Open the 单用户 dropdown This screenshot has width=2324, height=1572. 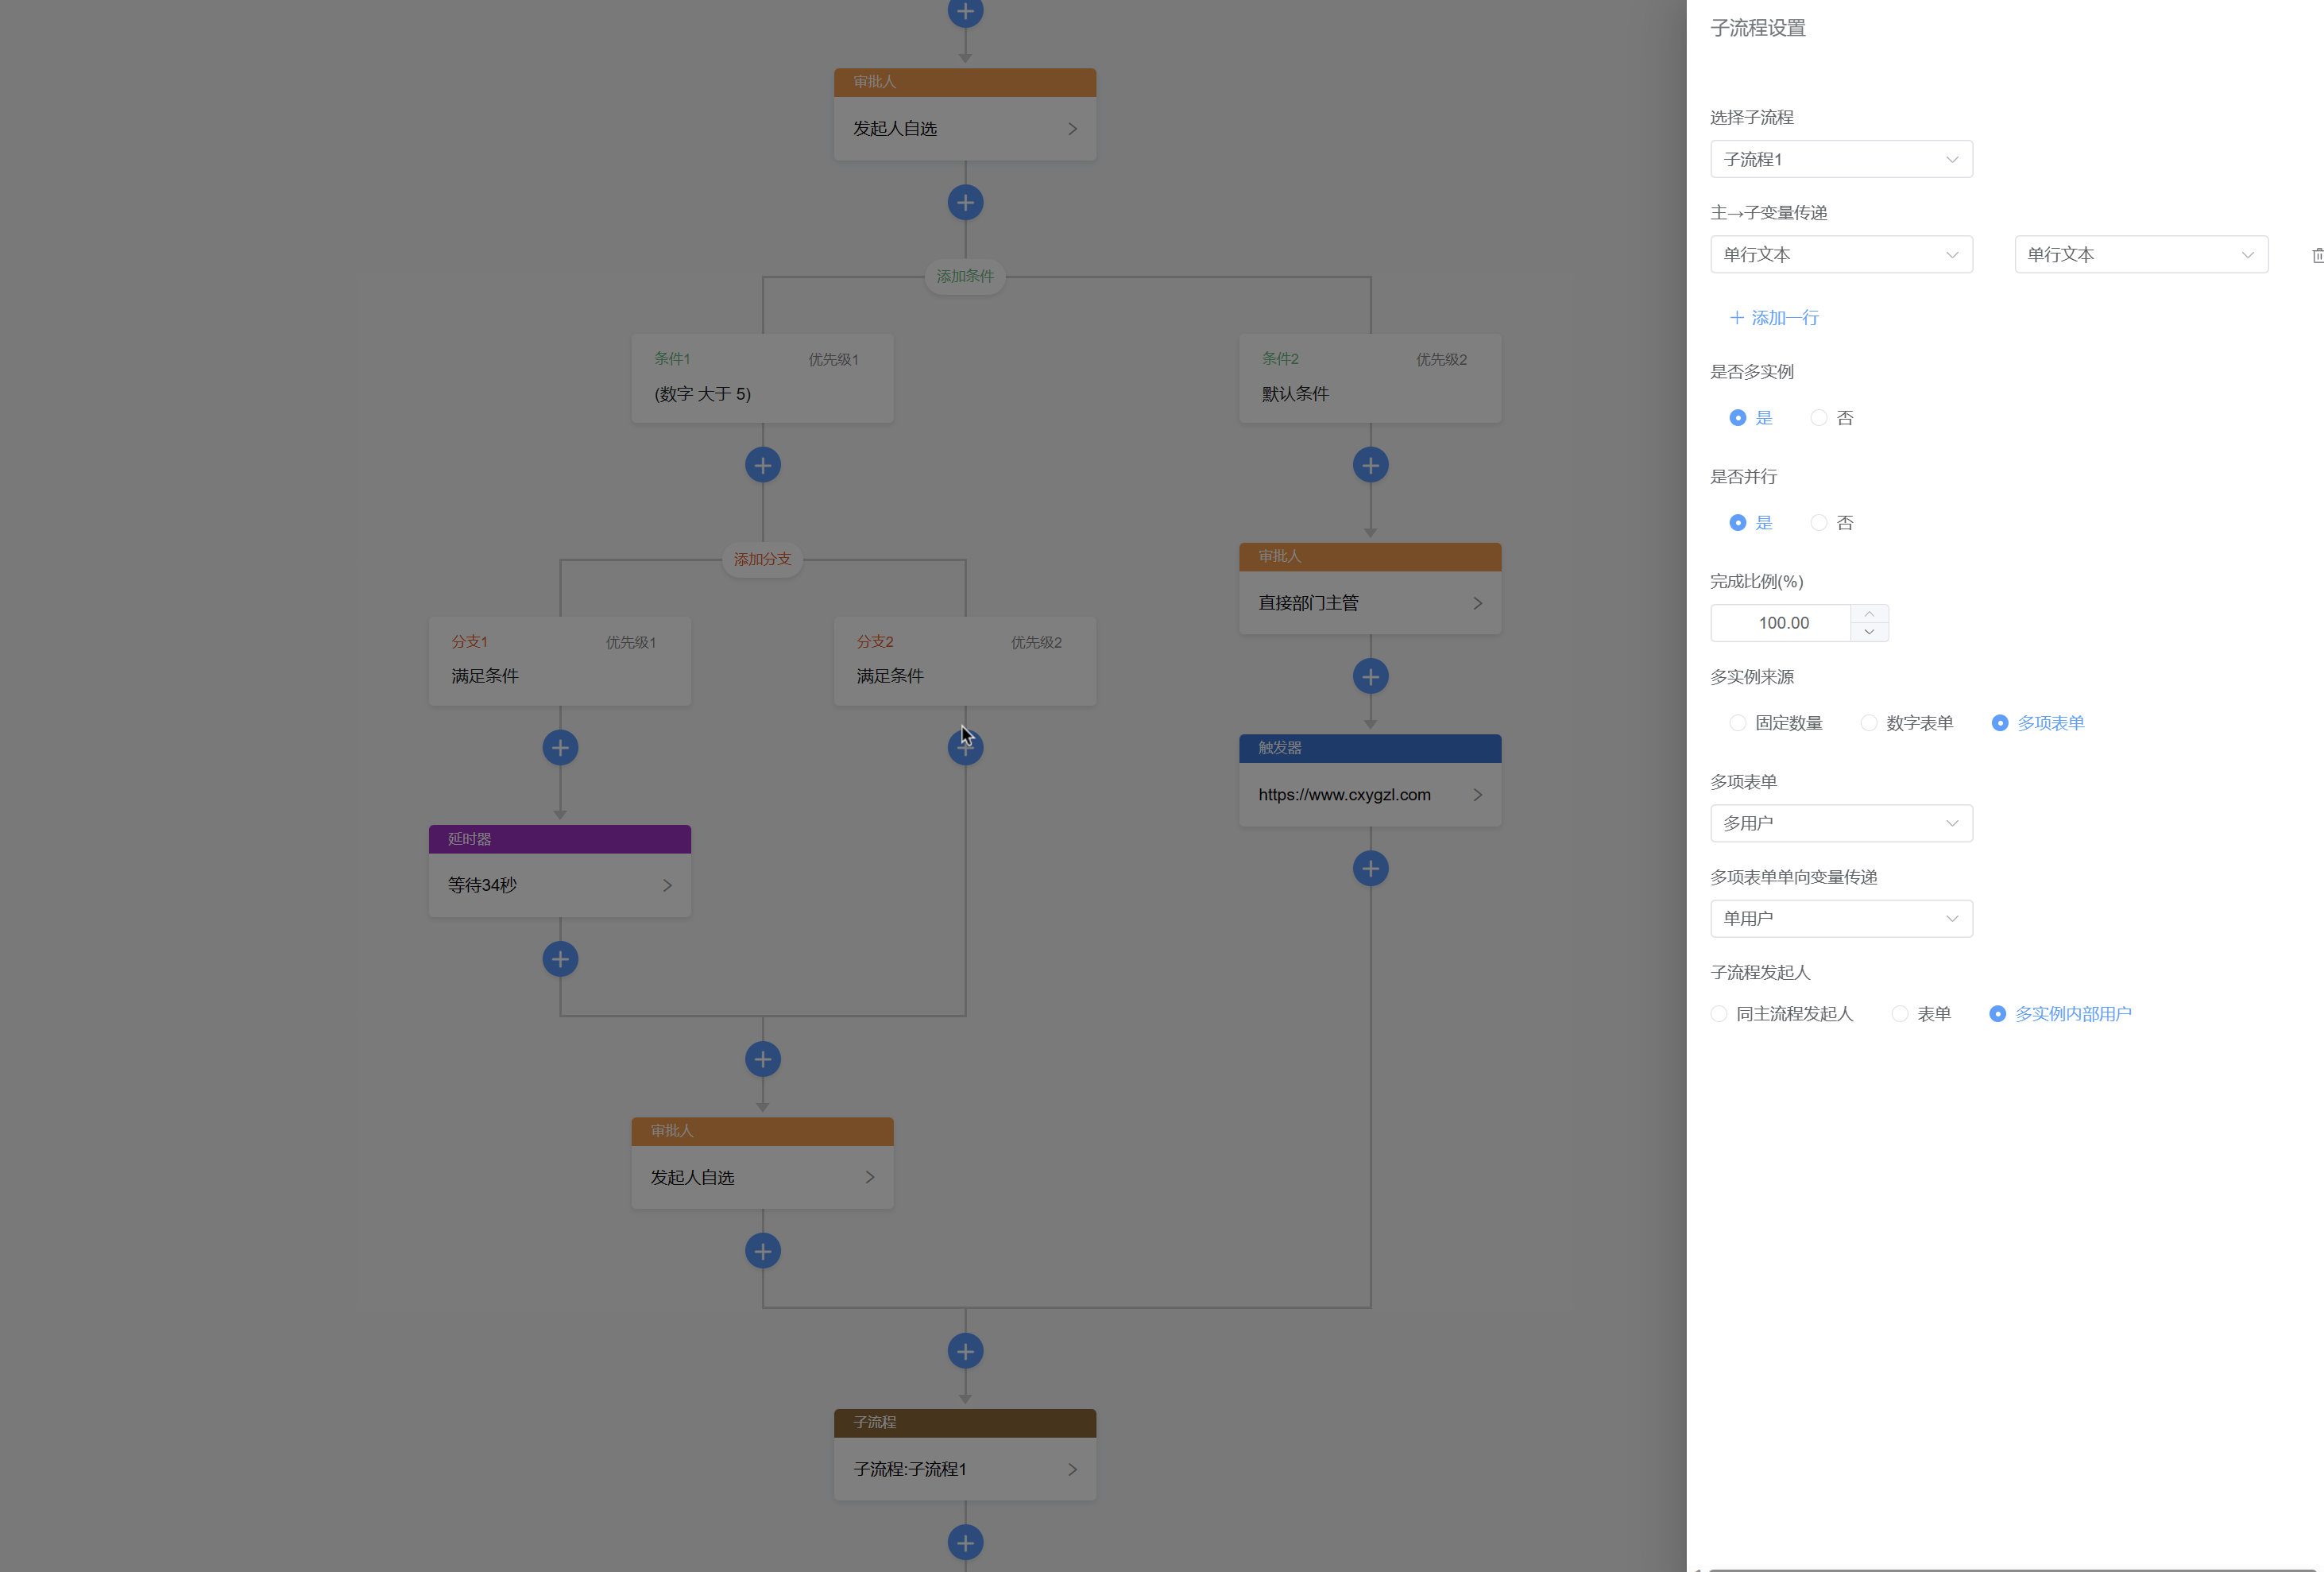(1840, 918)
